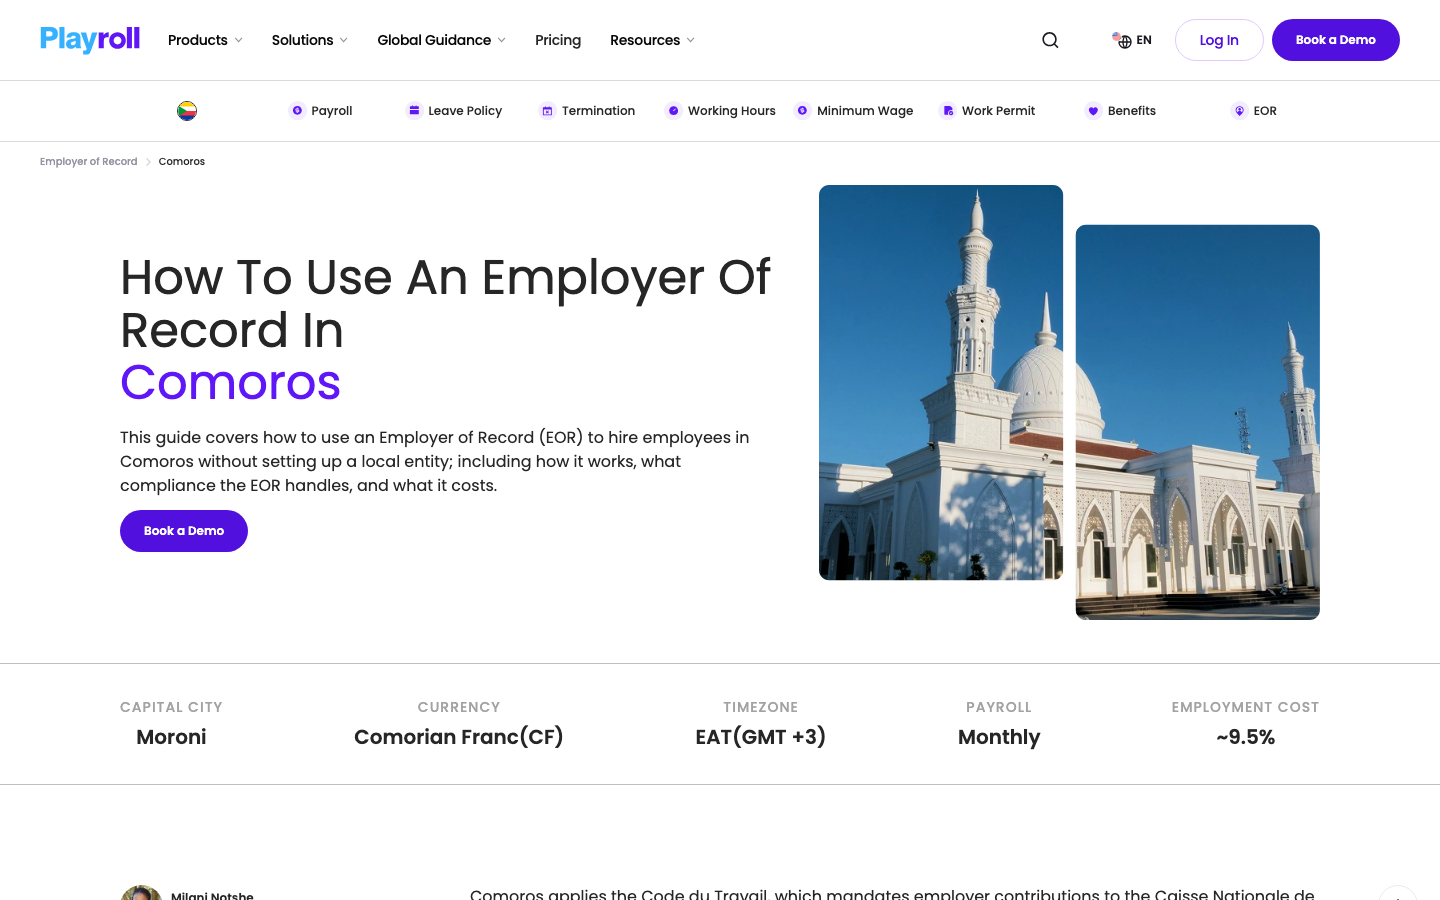The height and width of the screenshot is (900, 1440).
Task: Expand the Resources dropdown chevron
Action: [690, 40]
